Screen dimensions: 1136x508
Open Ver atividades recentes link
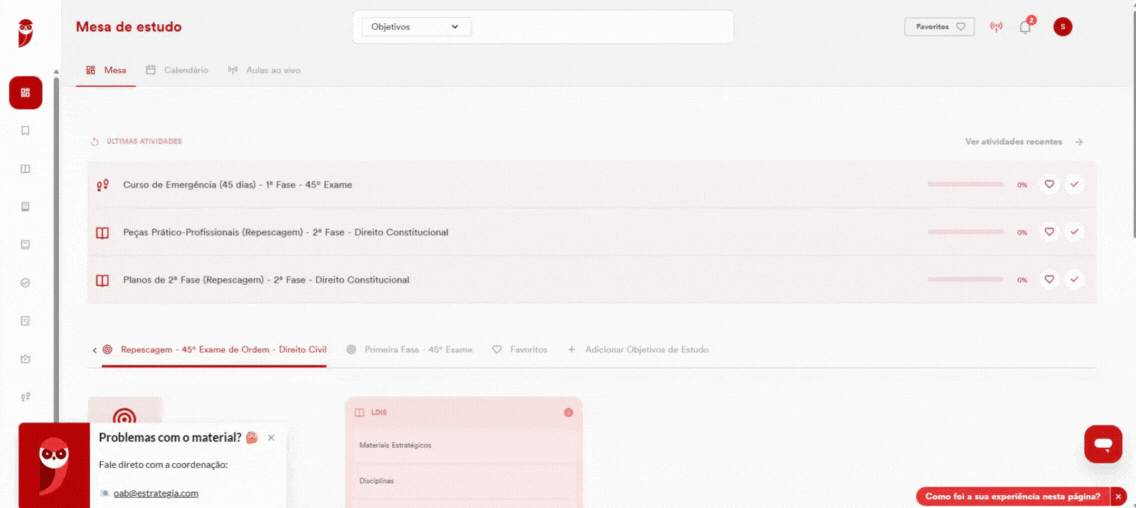click(1024, 142)
